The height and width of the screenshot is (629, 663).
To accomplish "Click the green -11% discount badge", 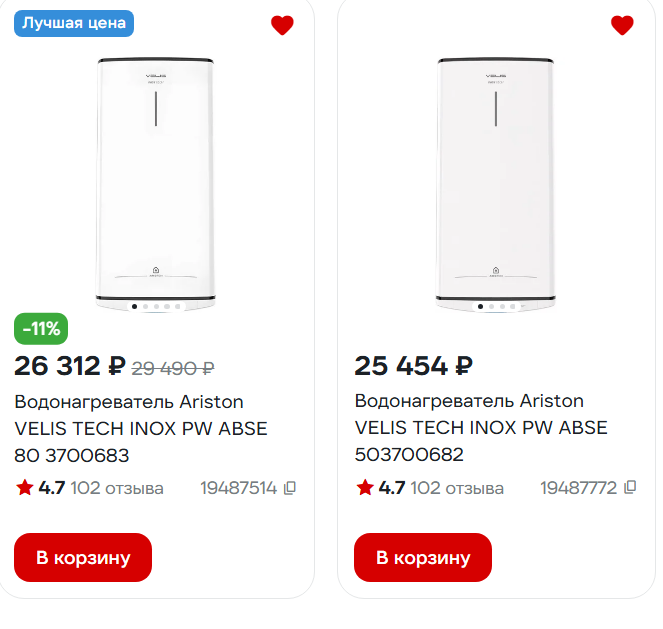I will tap(41, 328).
